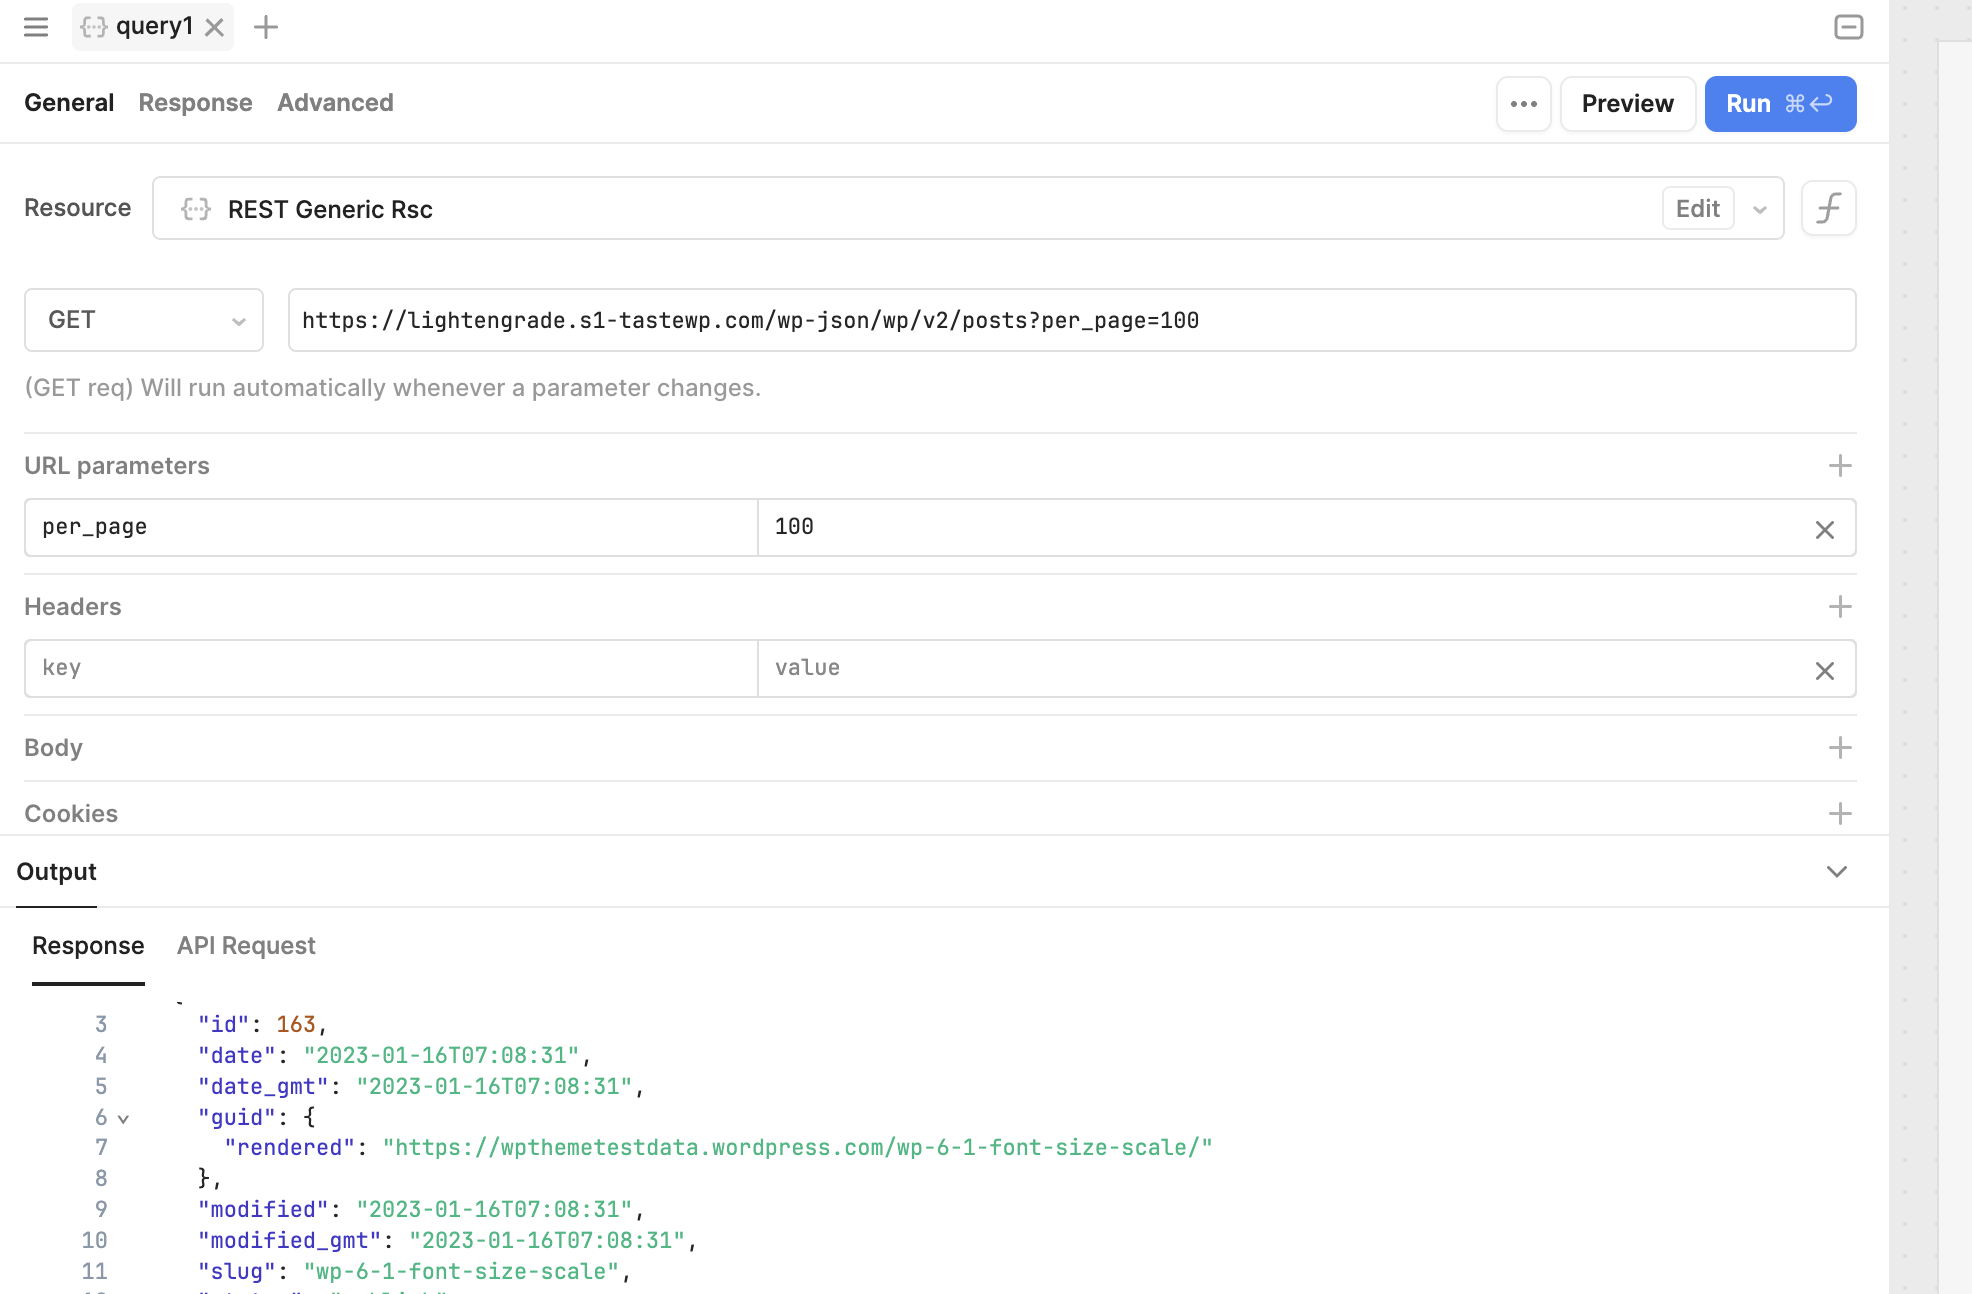Screen dimensions: 1972x1294
Task: Minimize the query editor panel
Action: pos(1848,27)
